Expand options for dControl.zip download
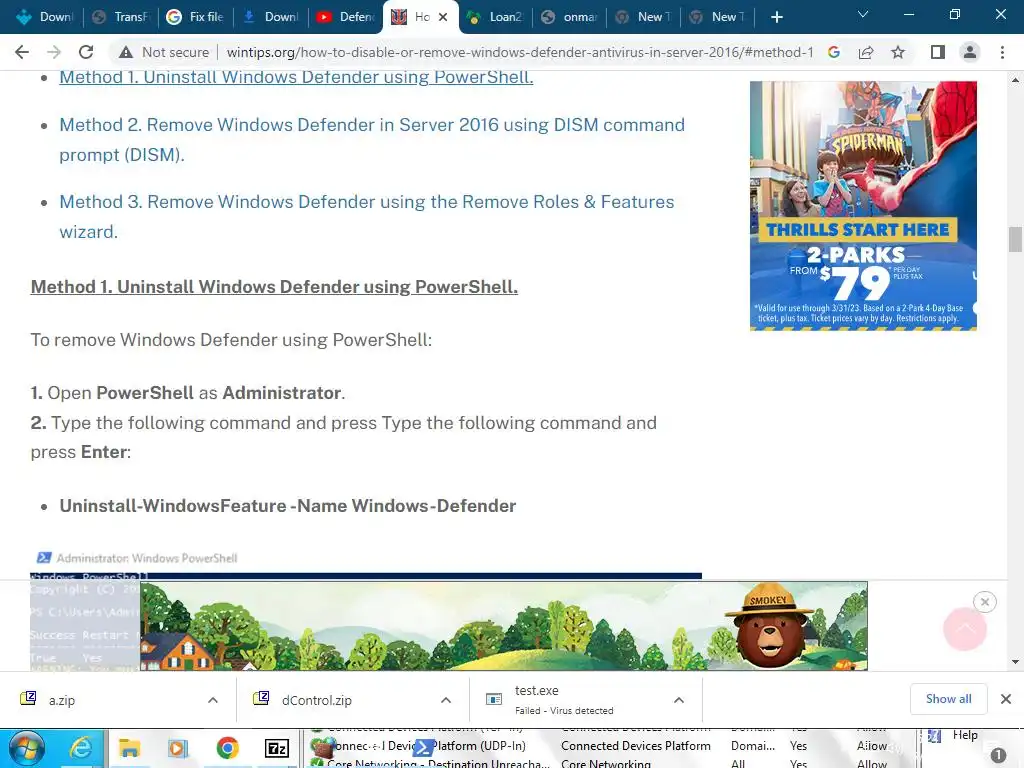This screenshot has height=768, width=1024. pos(446,700)
